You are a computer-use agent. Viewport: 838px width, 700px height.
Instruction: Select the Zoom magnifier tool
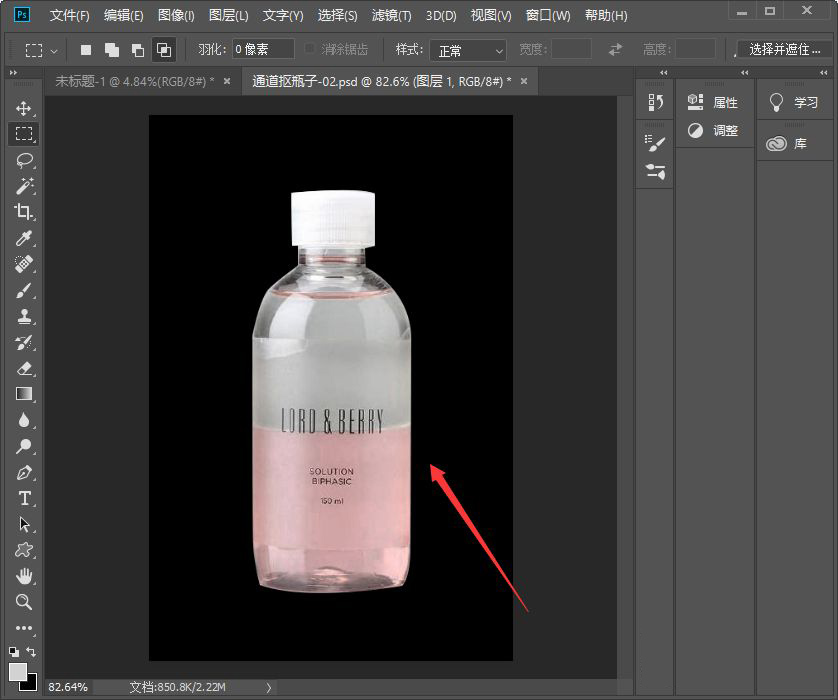tap(24, 602)
